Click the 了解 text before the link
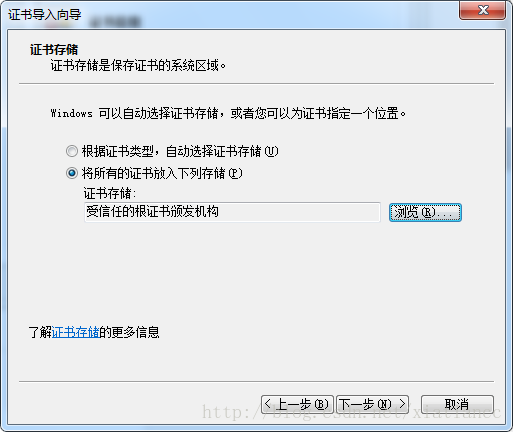This screenshot has height=432, width=513. [40, 332]
